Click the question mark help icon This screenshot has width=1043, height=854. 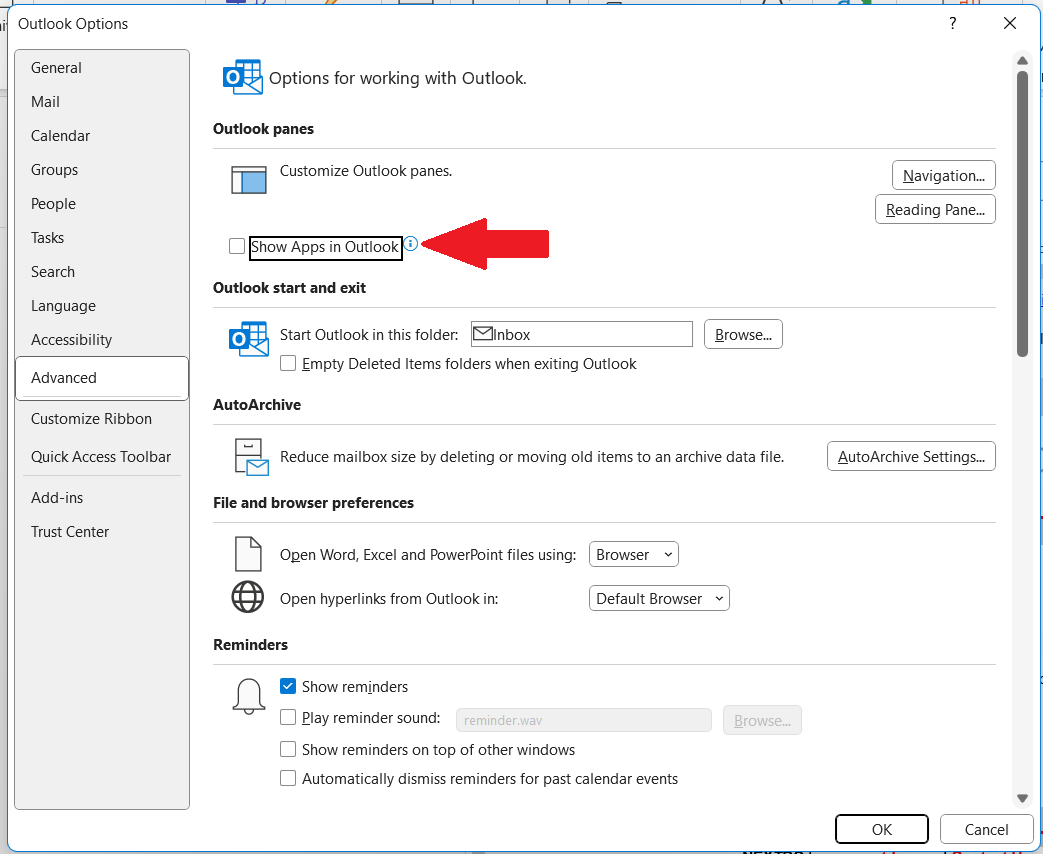tap(953, 23)
